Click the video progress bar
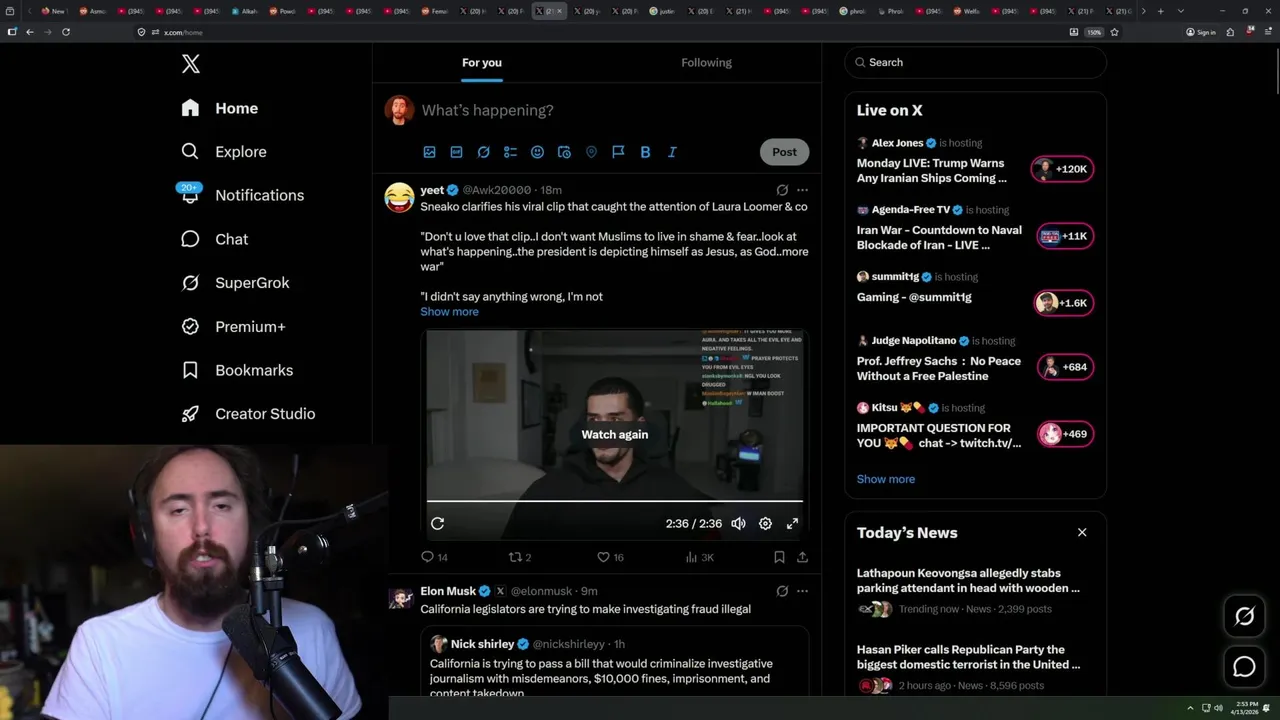The image size is (1280, 720). (615, 501)
